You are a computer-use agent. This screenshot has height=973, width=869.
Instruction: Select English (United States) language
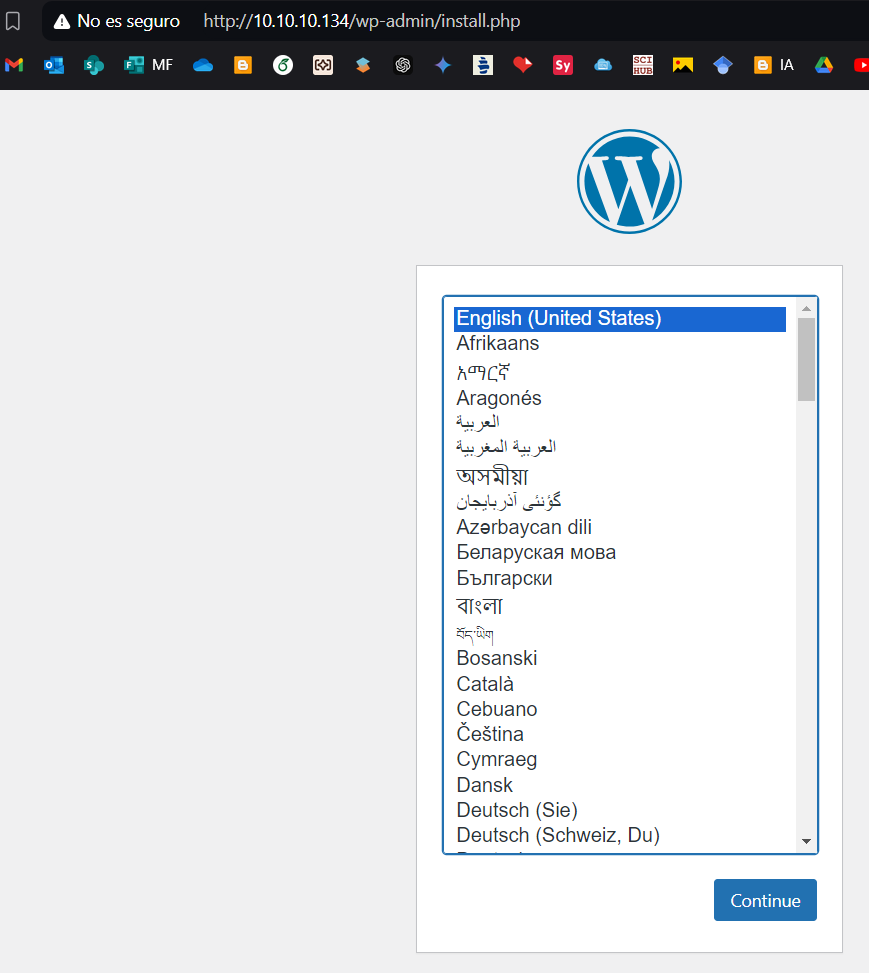click(x=619, y=318)
